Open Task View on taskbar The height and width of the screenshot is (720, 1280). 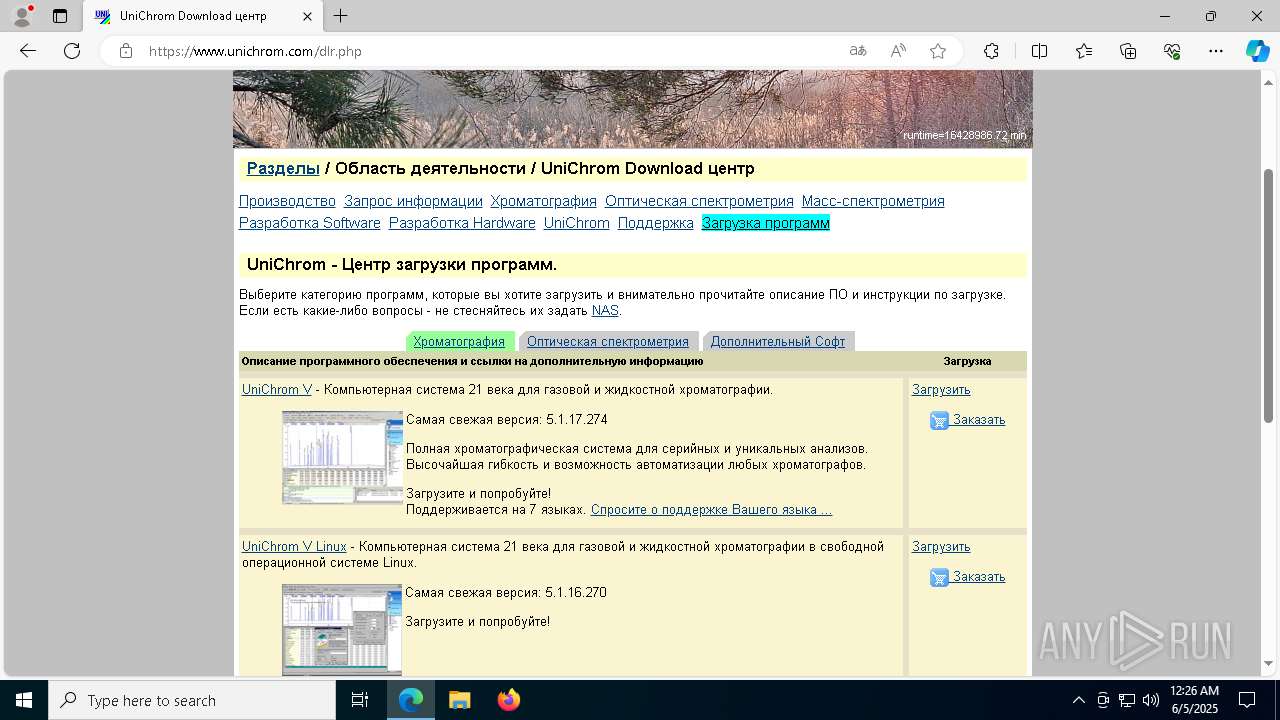360,700
